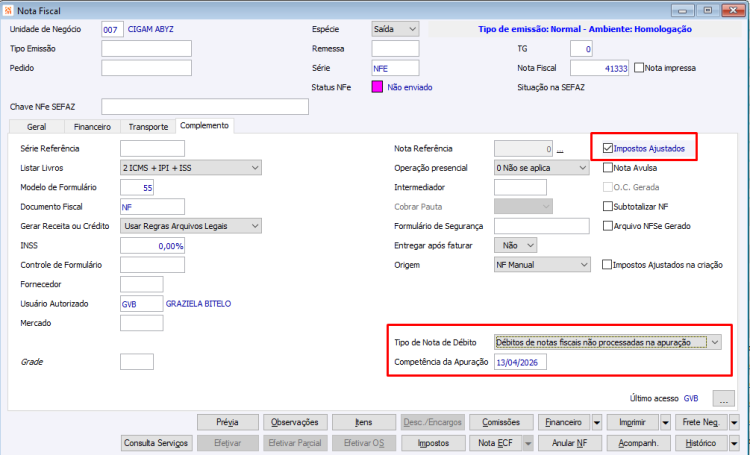
Task: Enable the Nota Avulsa checkbox
Action: click(607, 168)
